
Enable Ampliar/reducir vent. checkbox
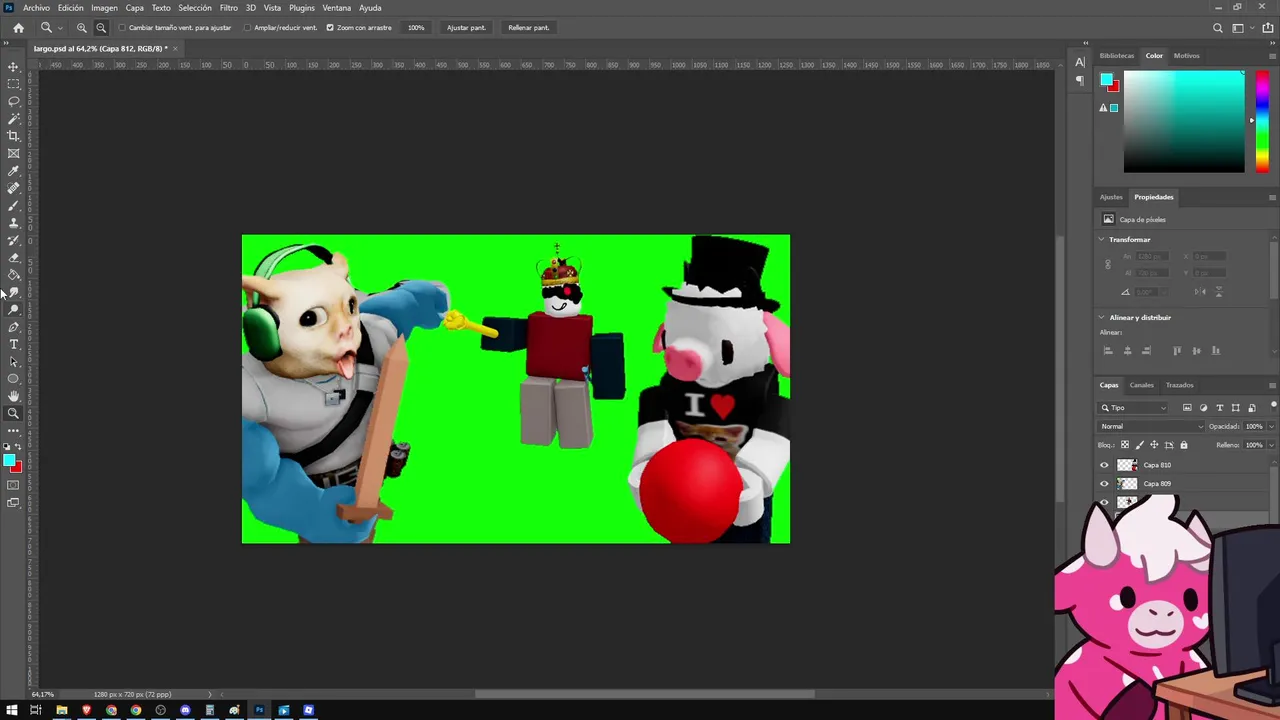[x=247, y=28]
